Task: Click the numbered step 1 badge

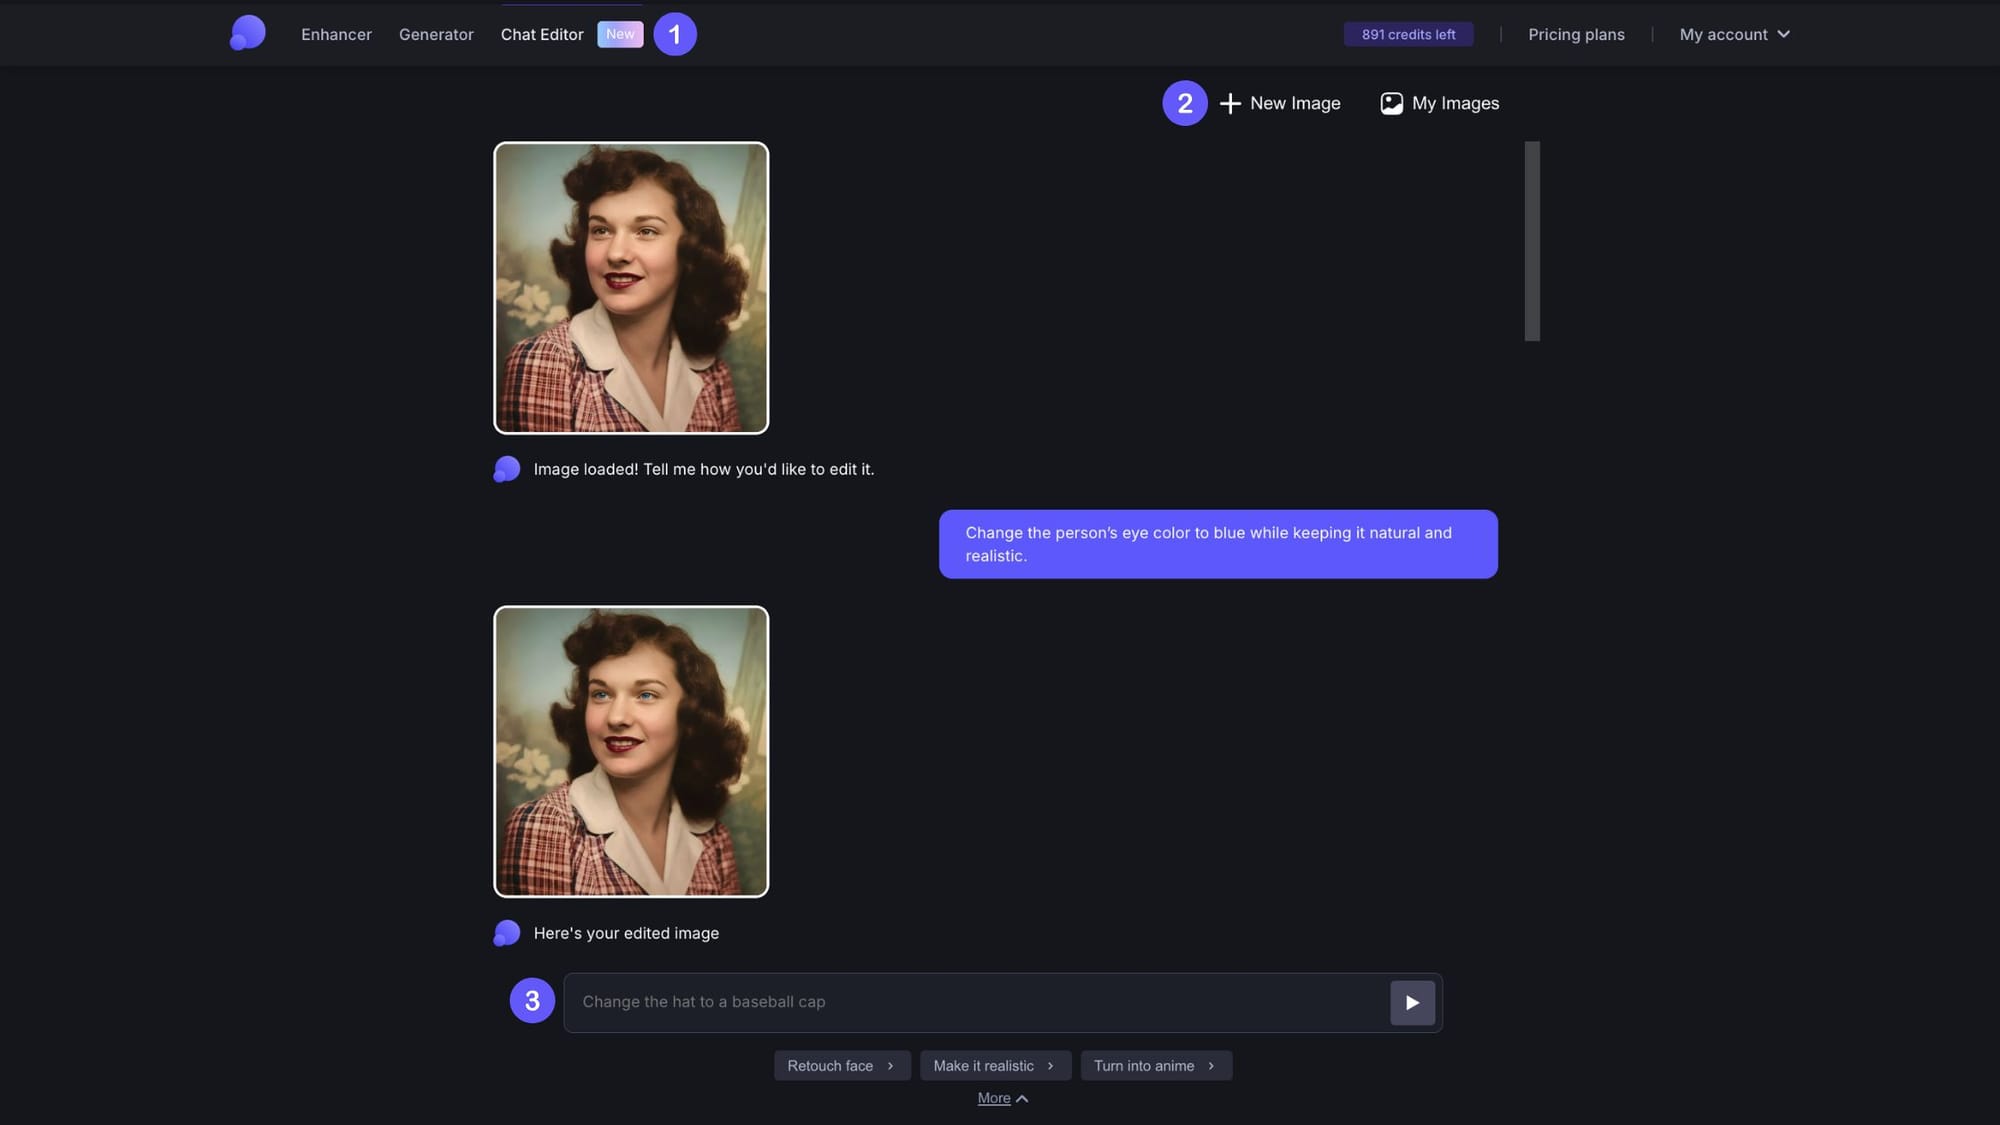Action: coord(675,34)
